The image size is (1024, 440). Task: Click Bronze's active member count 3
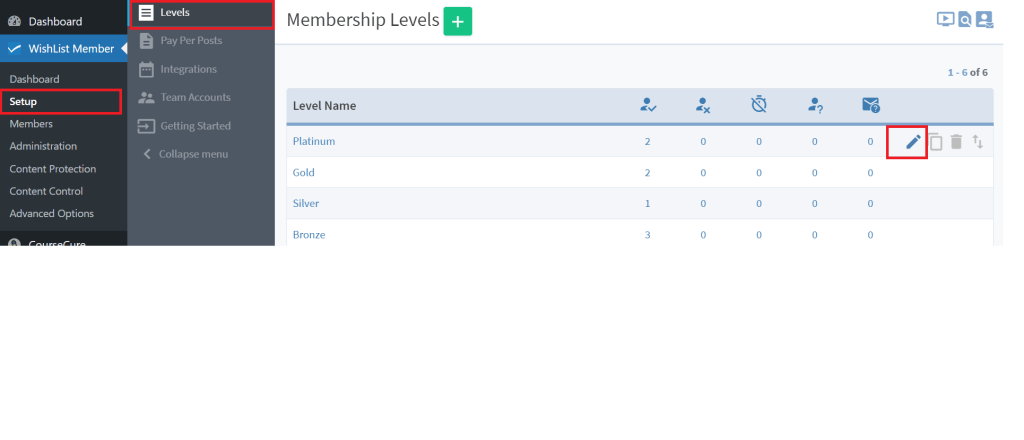648,235
